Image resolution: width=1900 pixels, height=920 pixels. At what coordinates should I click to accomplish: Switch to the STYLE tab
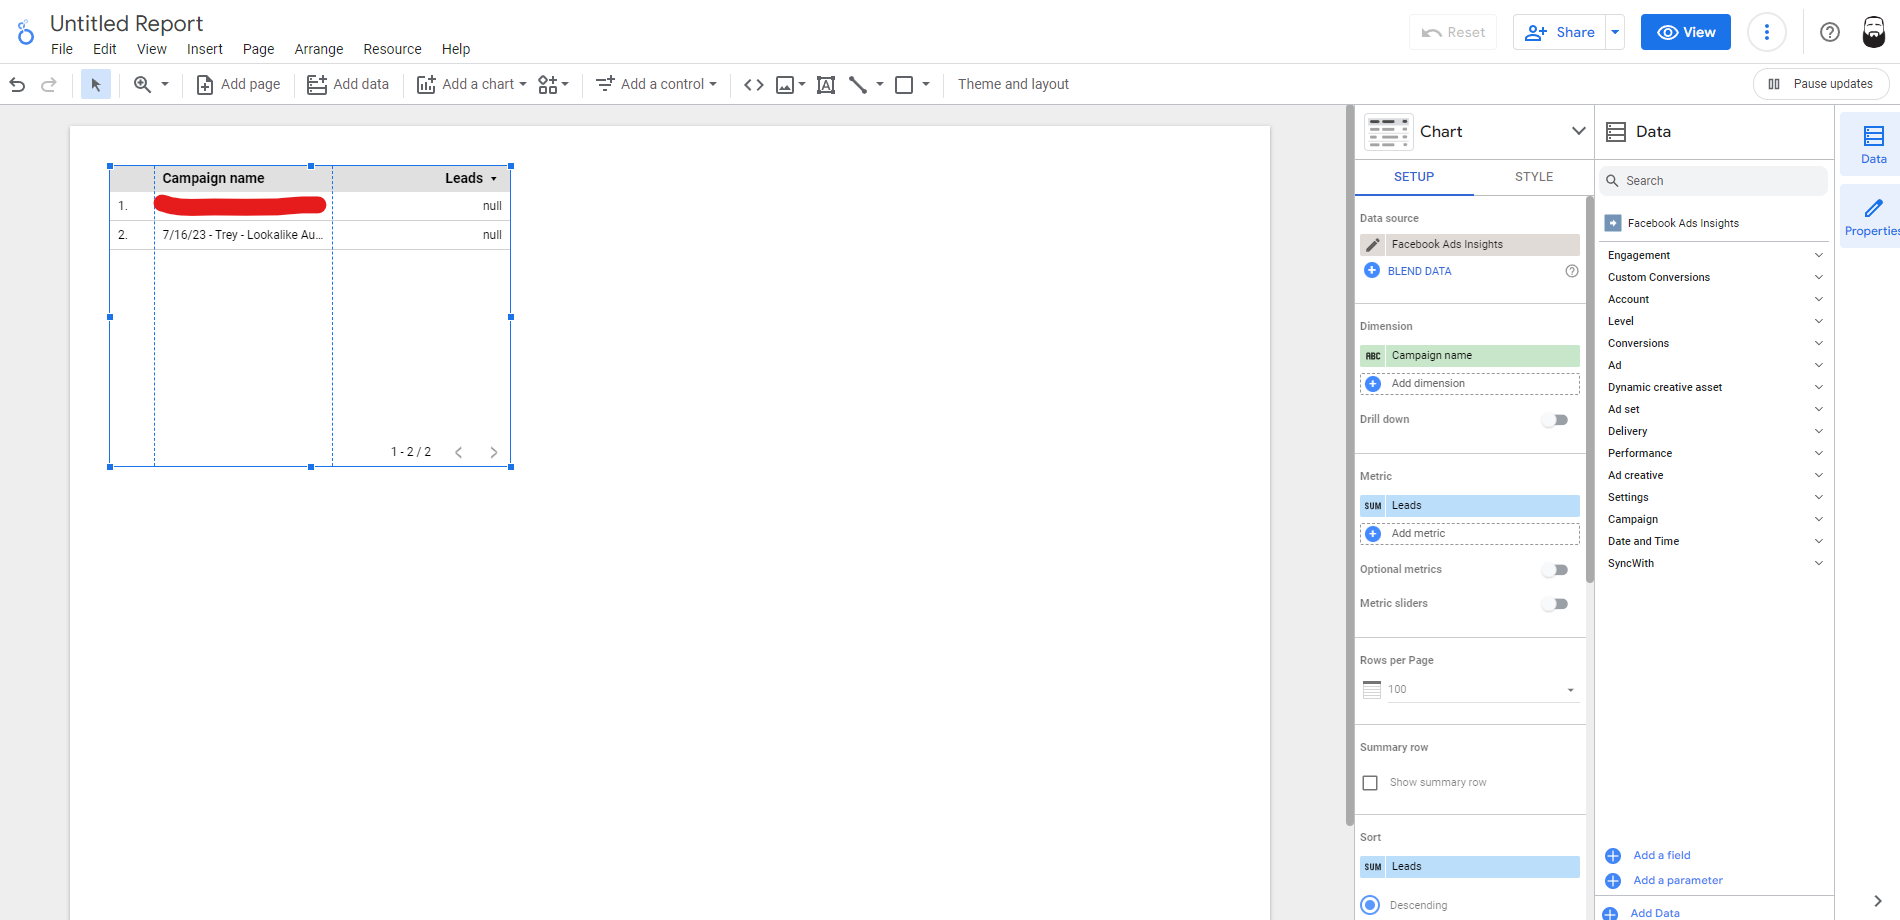click(x=1533, y=177)
